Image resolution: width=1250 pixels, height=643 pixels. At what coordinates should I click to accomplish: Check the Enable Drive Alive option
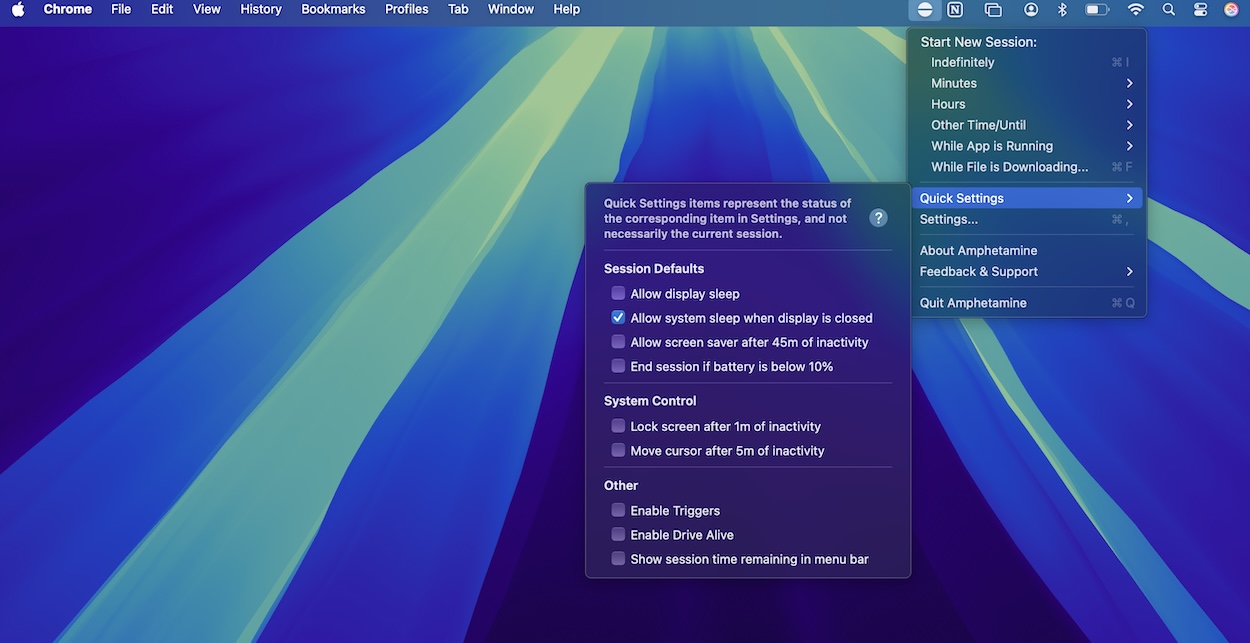point(618,535)
